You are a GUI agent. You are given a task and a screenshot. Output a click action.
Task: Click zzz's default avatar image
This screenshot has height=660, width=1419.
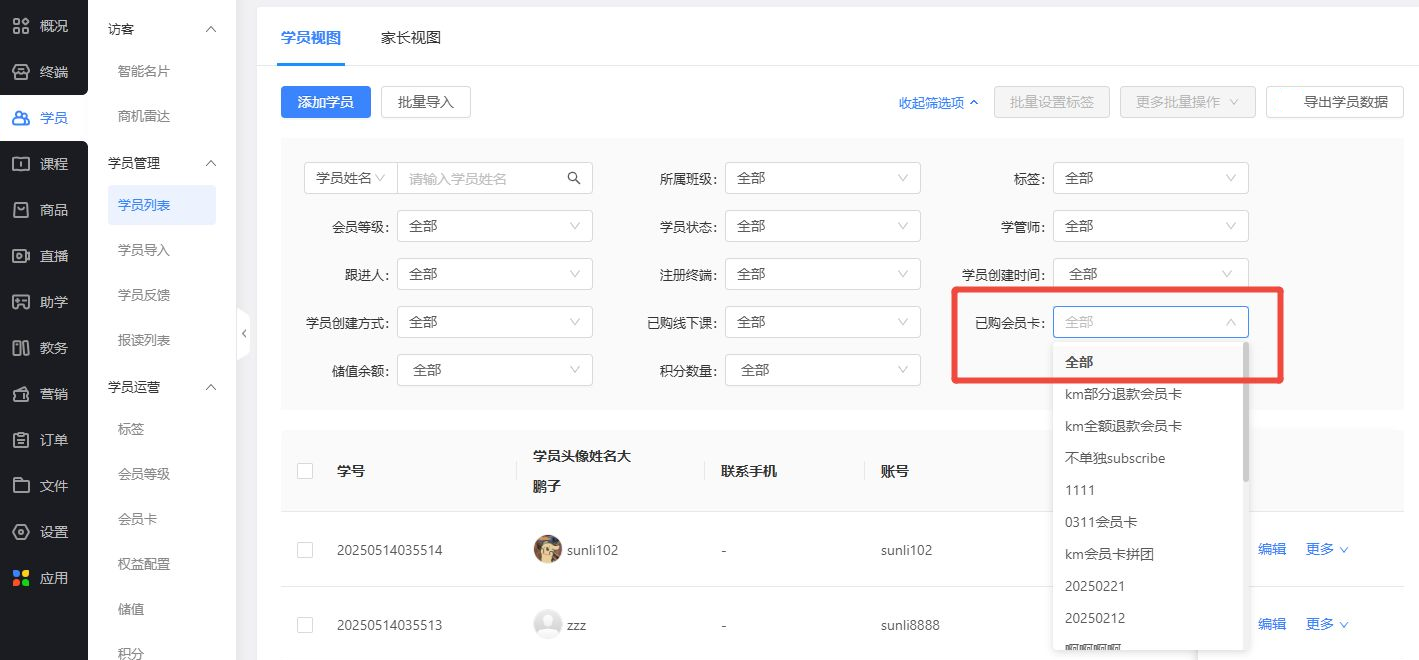point(547,624)
